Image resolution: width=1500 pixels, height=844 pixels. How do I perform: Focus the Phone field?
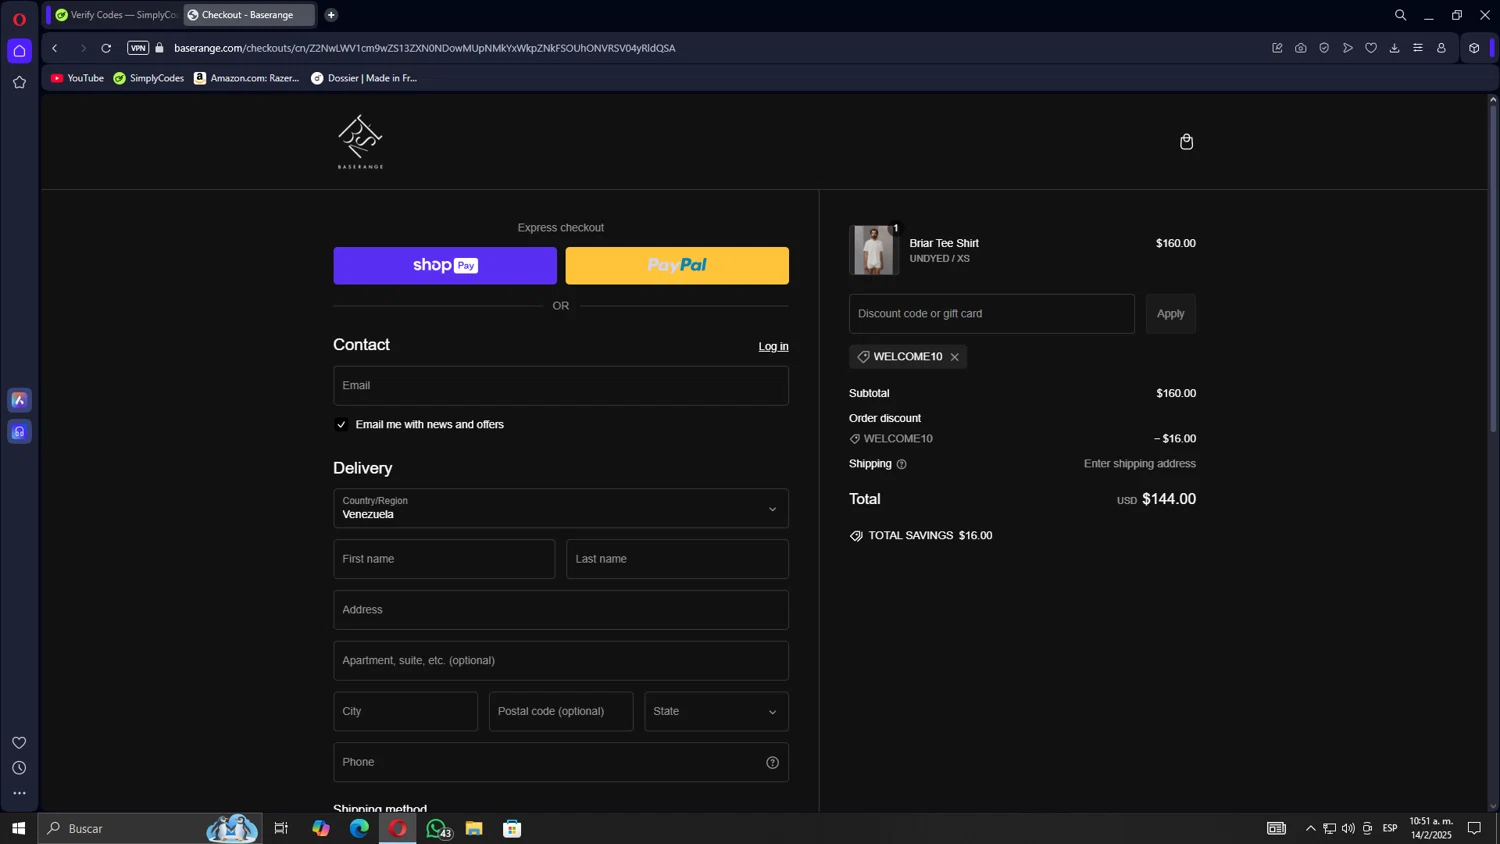pos(560,763)
